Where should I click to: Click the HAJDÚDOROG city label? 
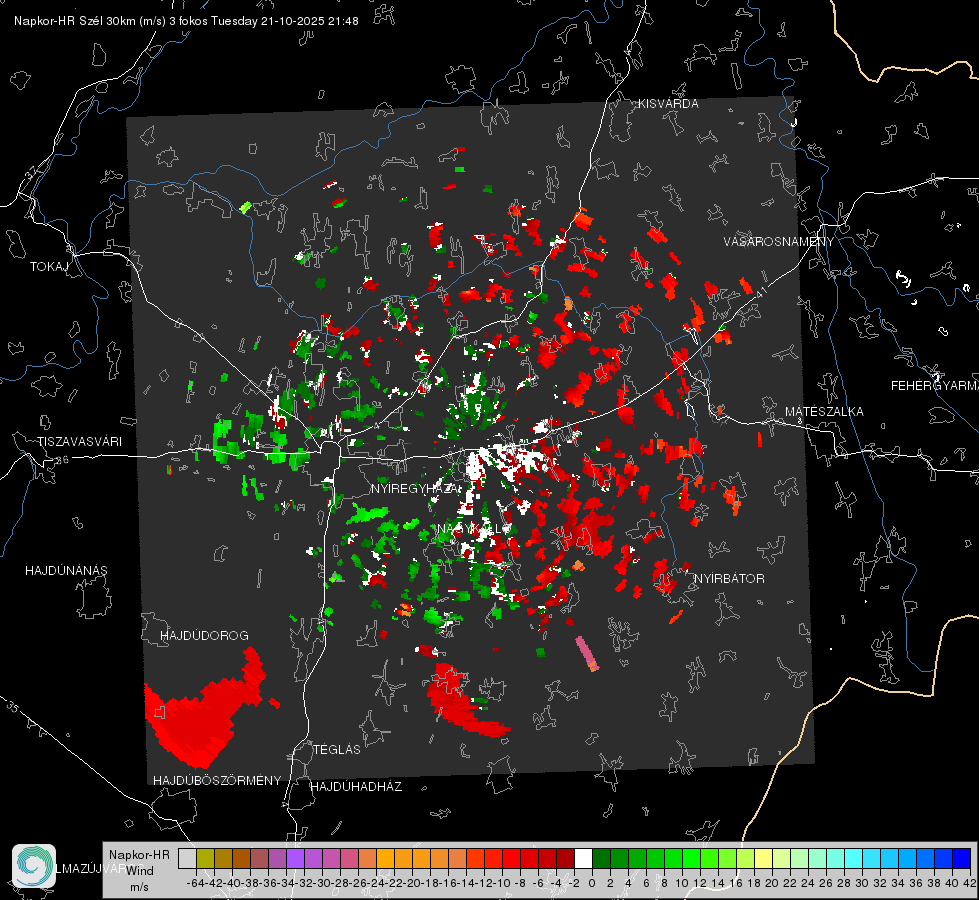point(204,635)
